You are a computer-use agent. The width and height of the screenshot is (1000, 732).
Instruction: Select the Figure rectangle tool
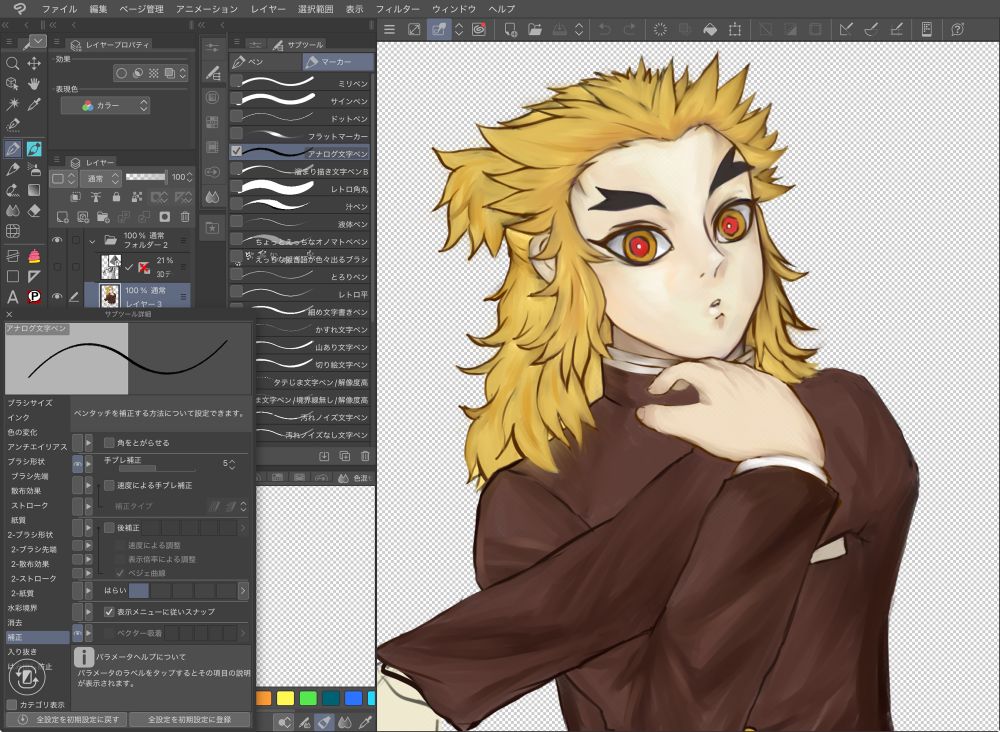tap(12, 276)
